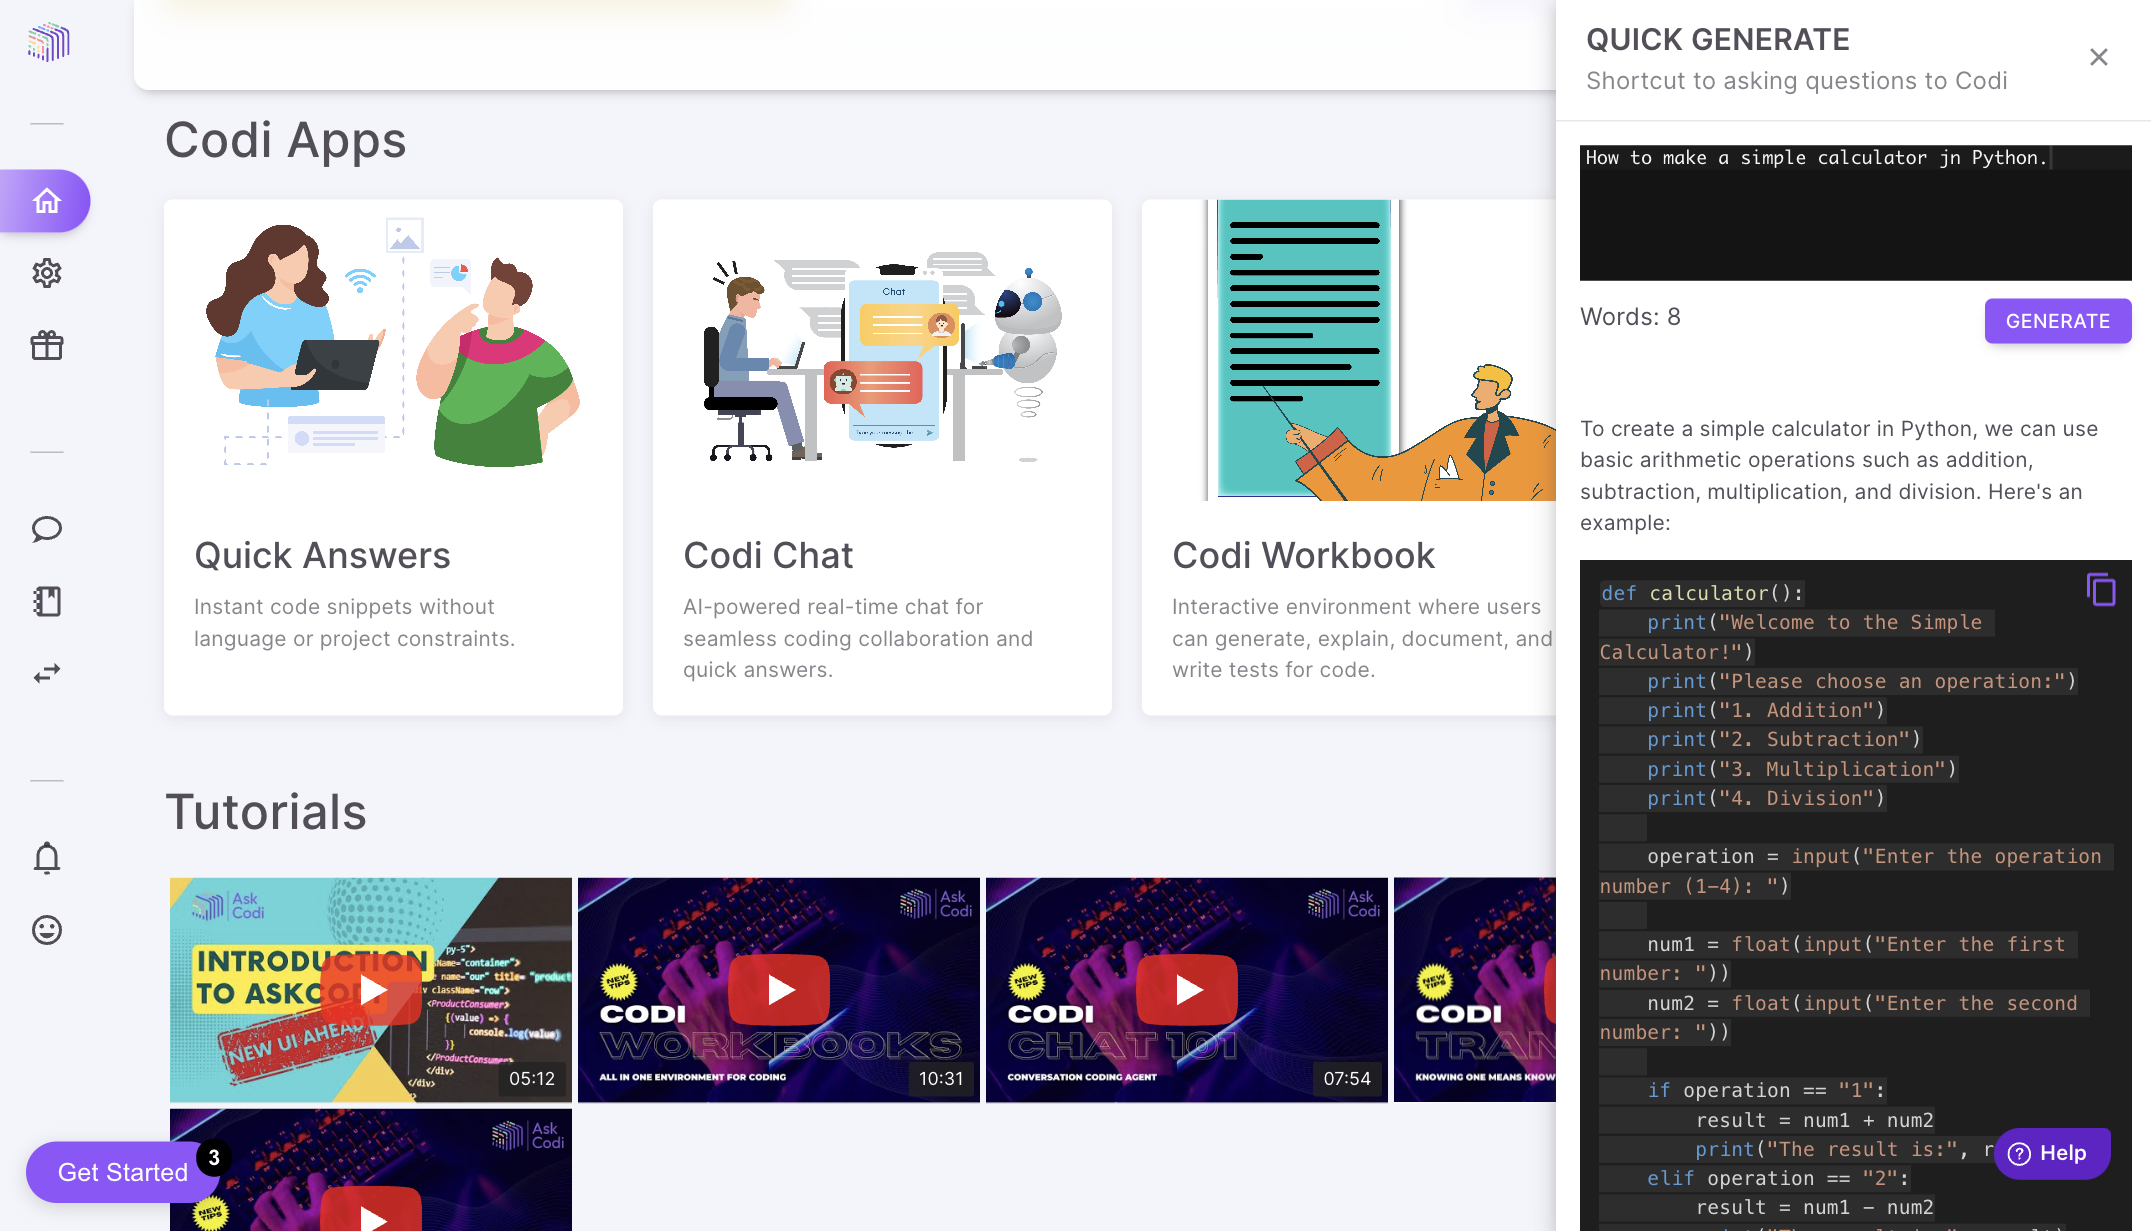Screen dimensions: 2151x1231
Task: Click the 'Words: 8' counter text
Action: tap(1630, 317)
